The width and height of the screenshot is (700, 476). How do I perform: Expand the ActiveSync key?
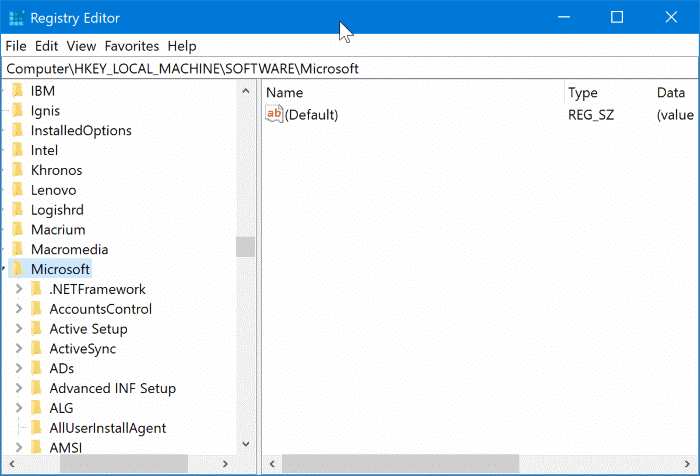(19, 348)
